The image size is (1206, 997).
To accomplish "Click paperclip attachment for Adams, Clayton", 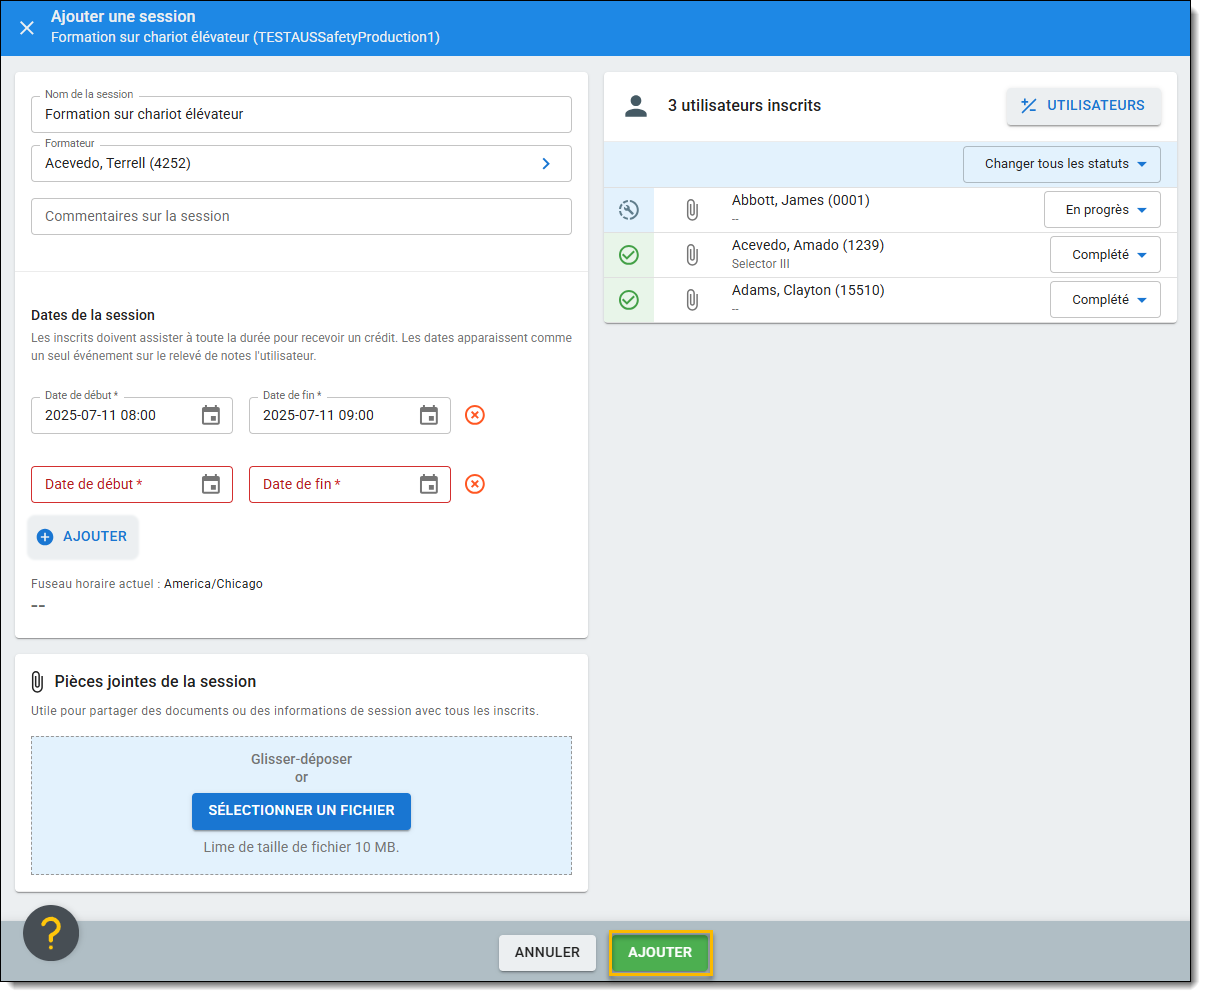I will click(691, 300).
